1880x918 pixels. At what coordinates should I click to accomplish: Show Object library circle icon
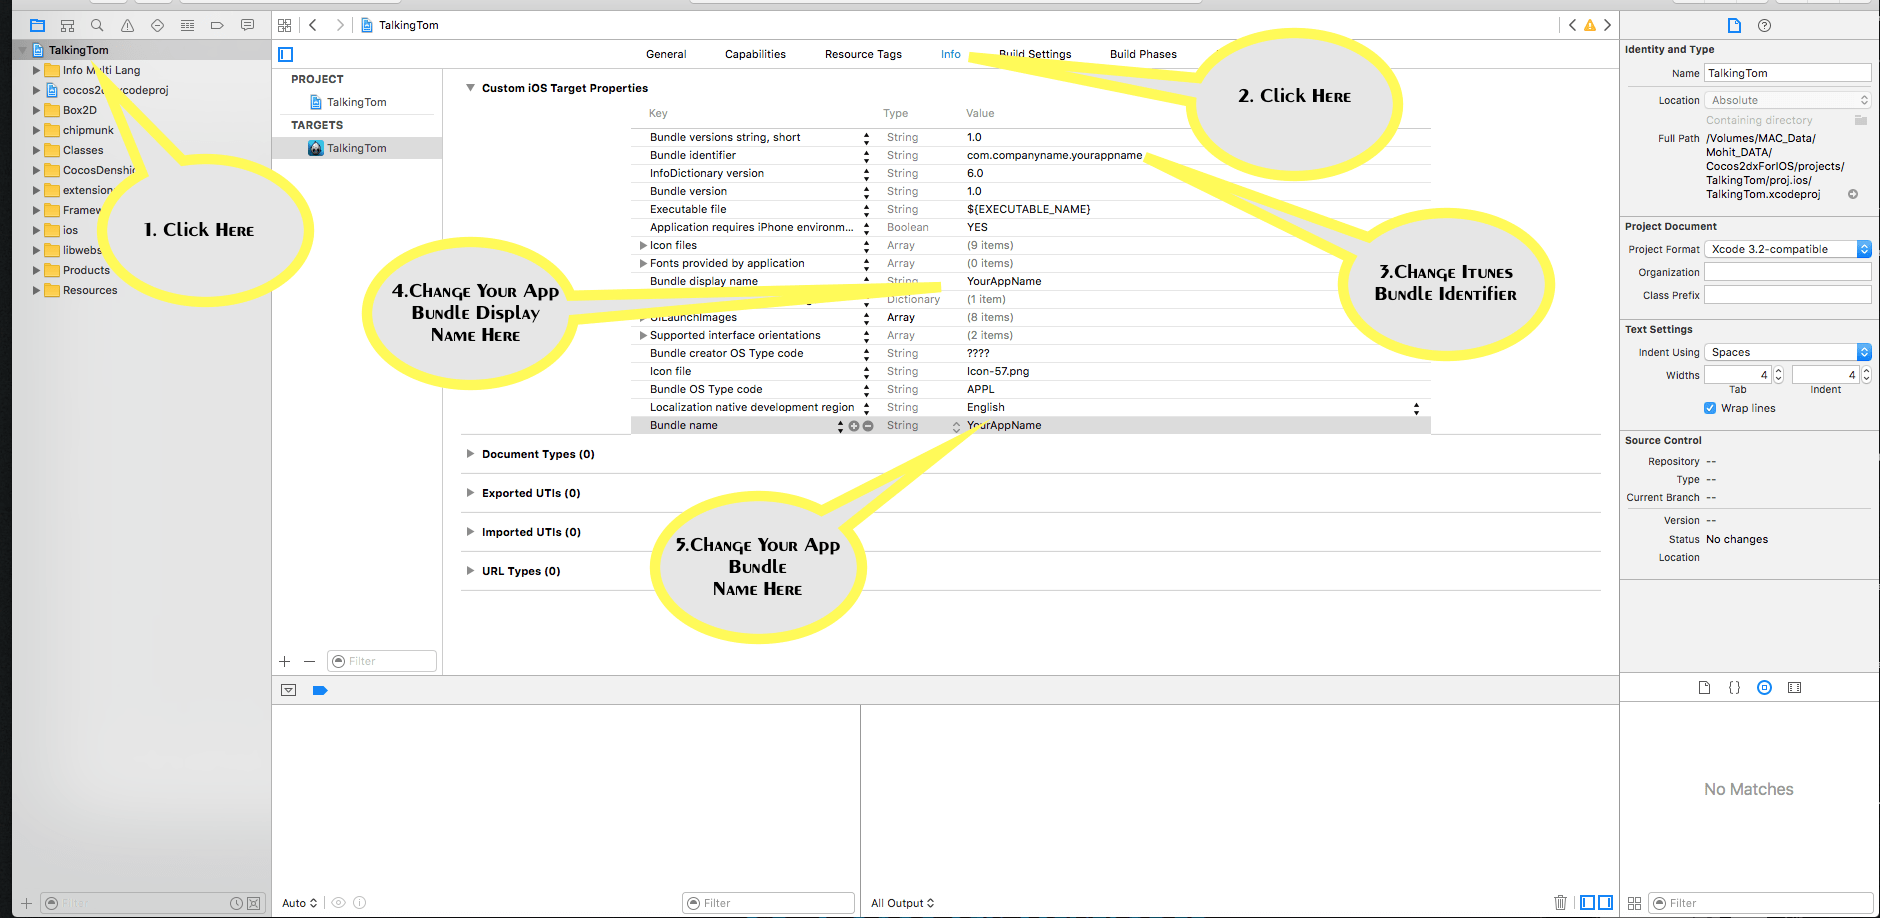[1764, 687]
